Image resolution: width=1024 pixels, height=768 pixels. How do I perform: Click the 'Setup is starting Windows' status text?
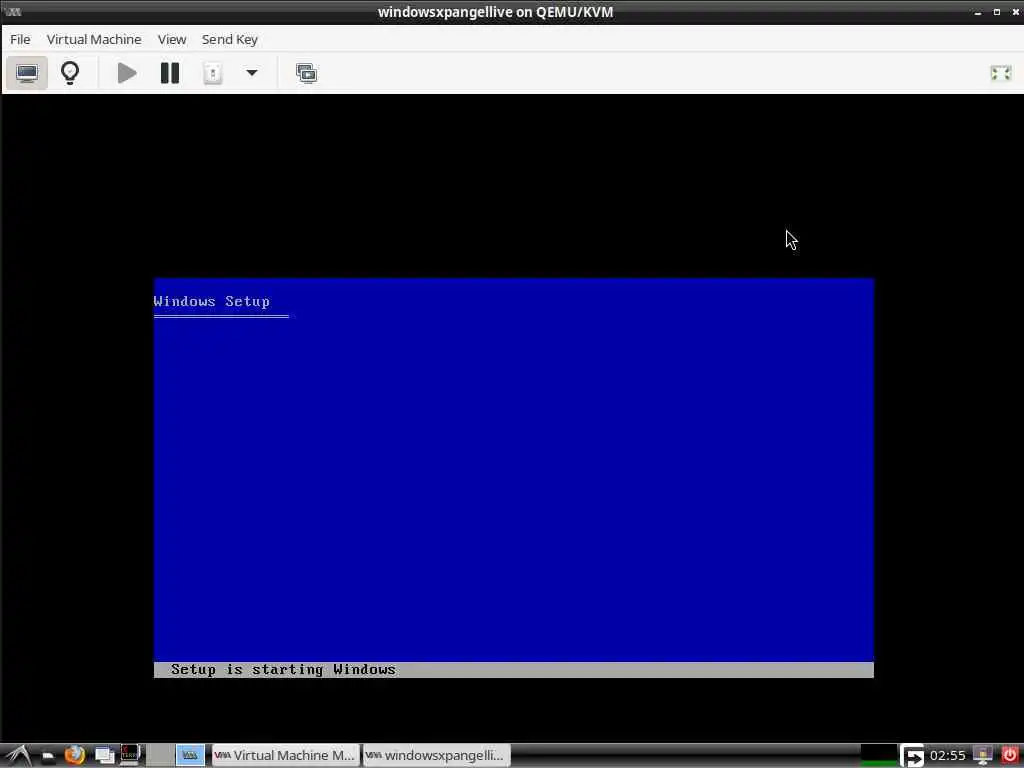283,669
